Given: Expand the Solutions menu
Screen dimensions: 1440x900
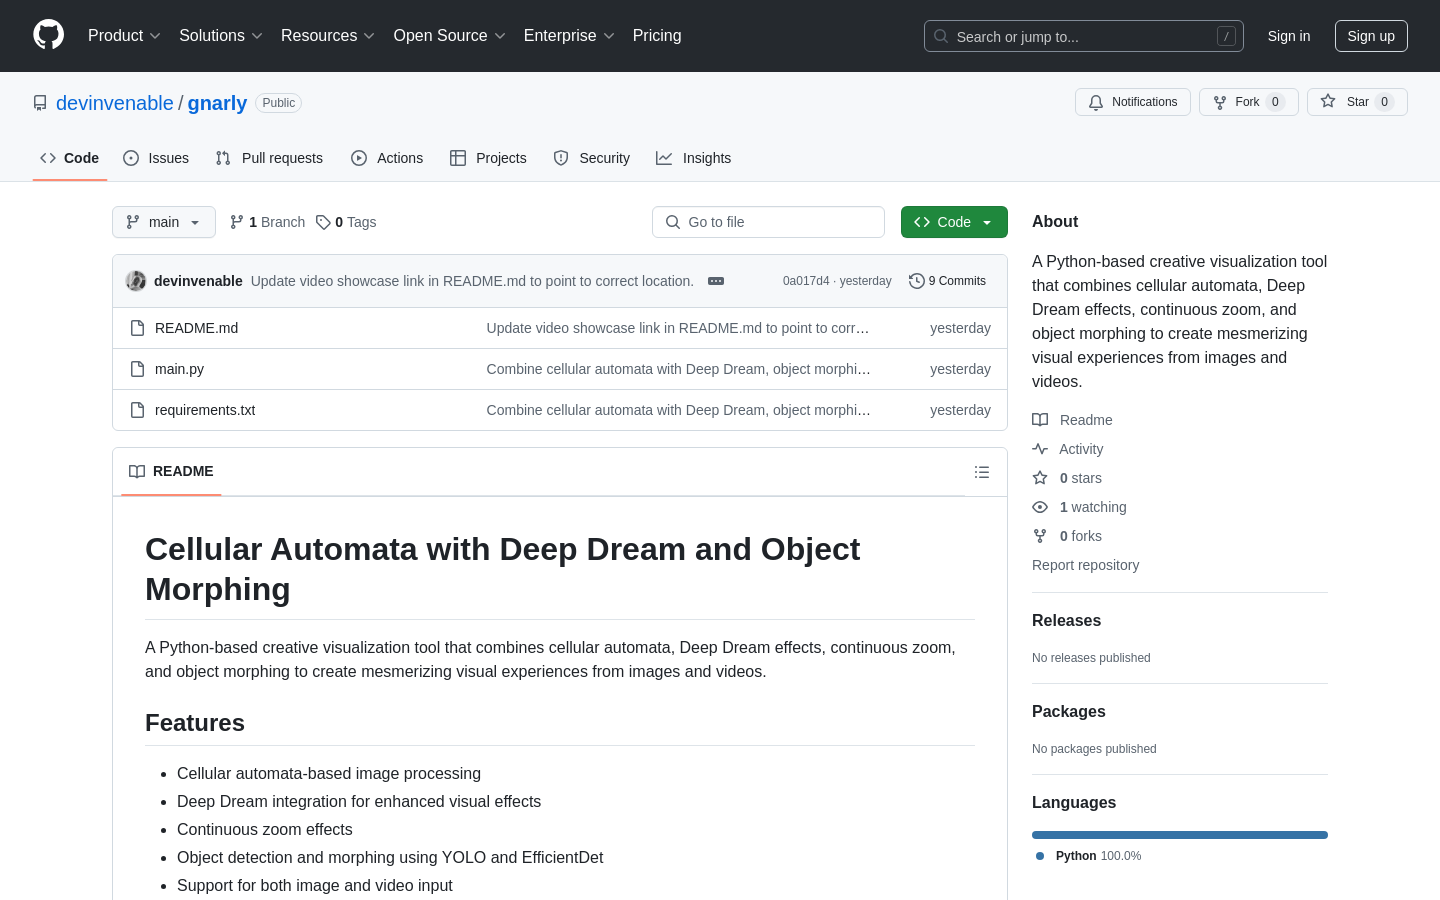Looking at the screenshot, I should click(221, 36).
